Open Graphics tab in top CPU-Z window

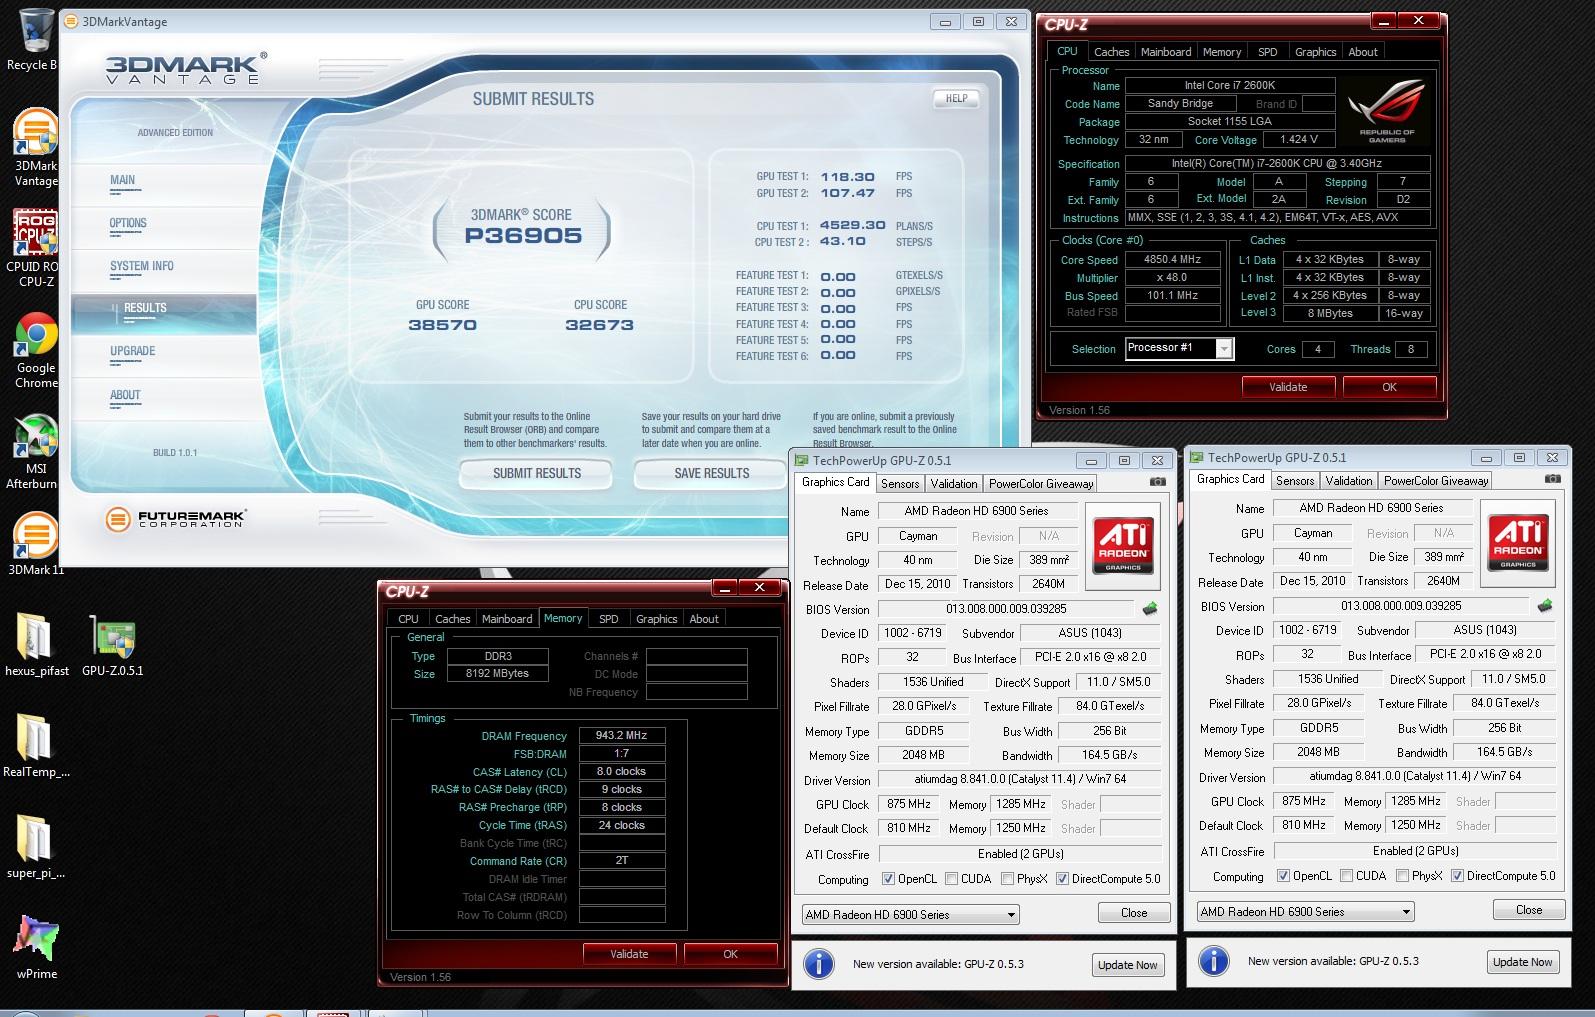pos(1315,52)
